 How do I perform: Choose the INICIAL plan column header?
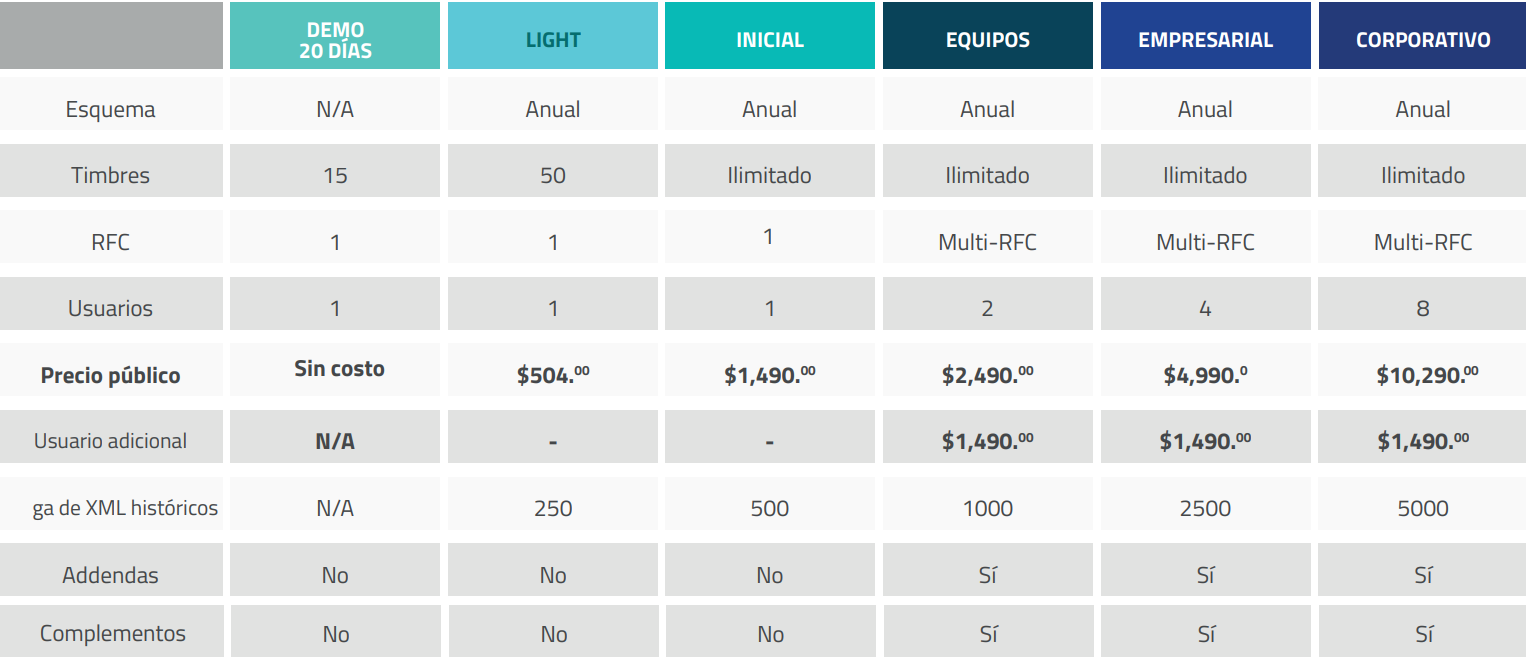(x=770, y=36)
